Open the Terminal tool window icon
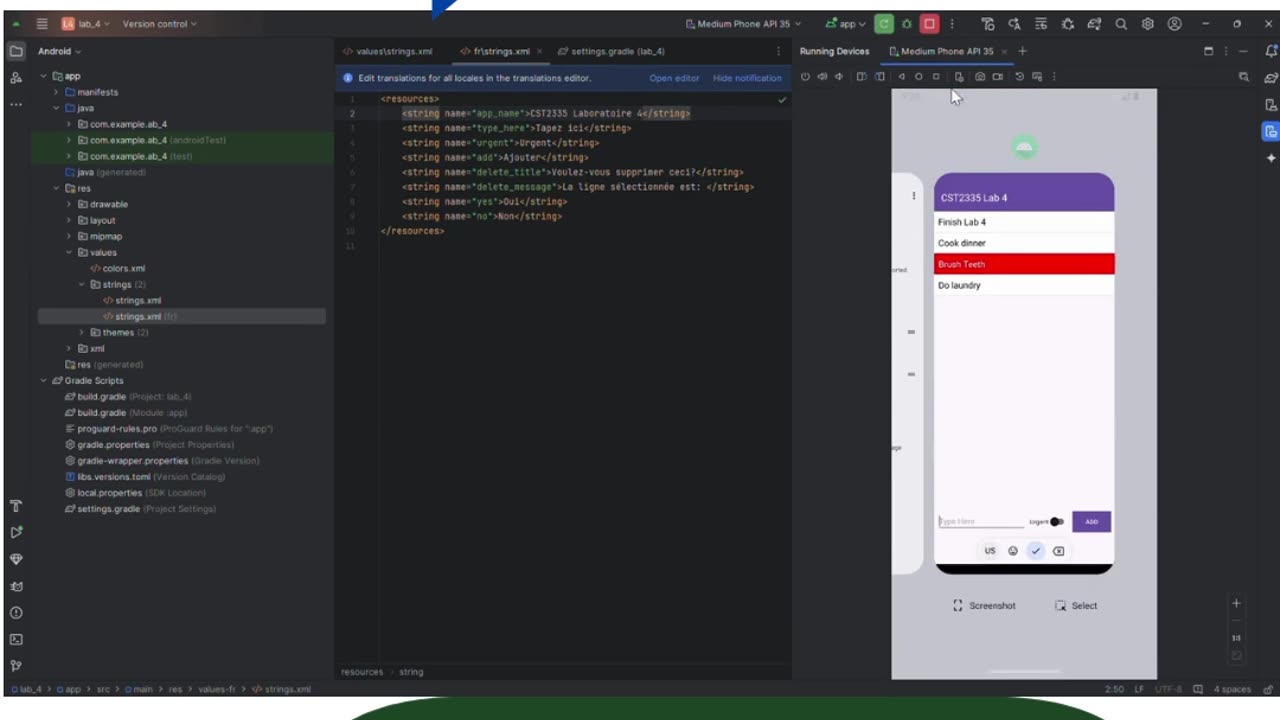The width and height of the screenshot is (1280, 720). (x=16, y=639)
